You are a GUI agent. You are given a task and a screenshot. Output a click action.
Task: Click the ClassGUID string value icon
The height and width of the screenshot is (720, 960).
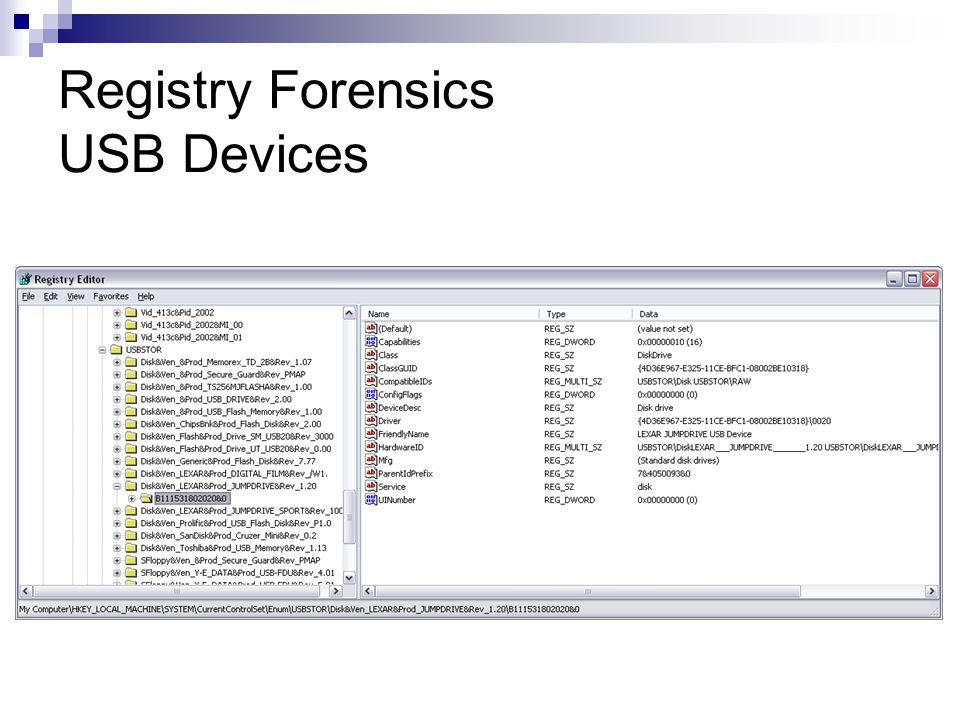point(371,368)
